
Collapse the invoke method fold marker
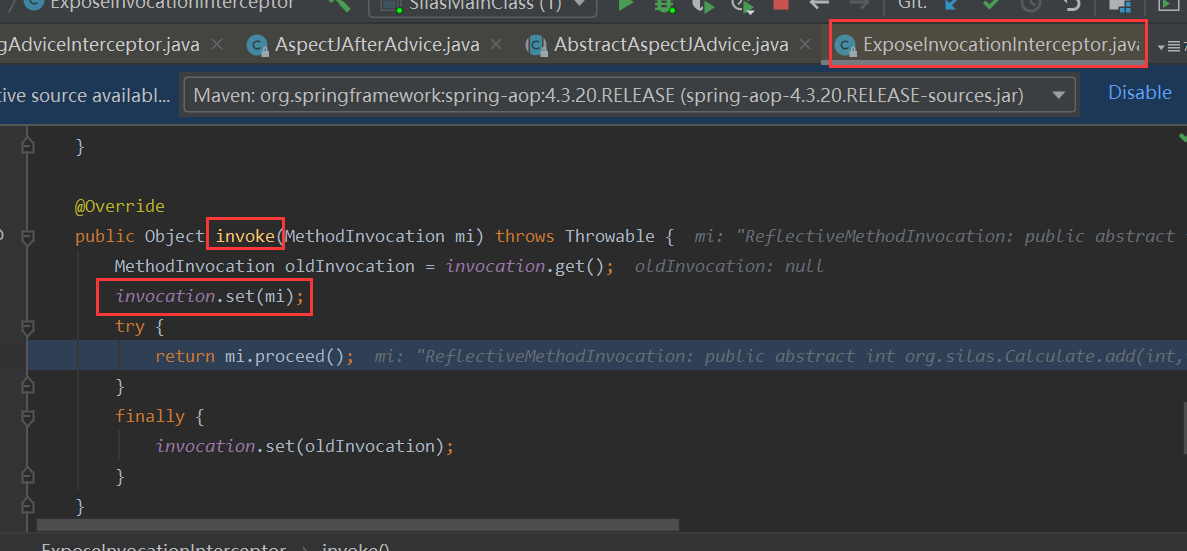pyautogui.click(x=28, y=237)
